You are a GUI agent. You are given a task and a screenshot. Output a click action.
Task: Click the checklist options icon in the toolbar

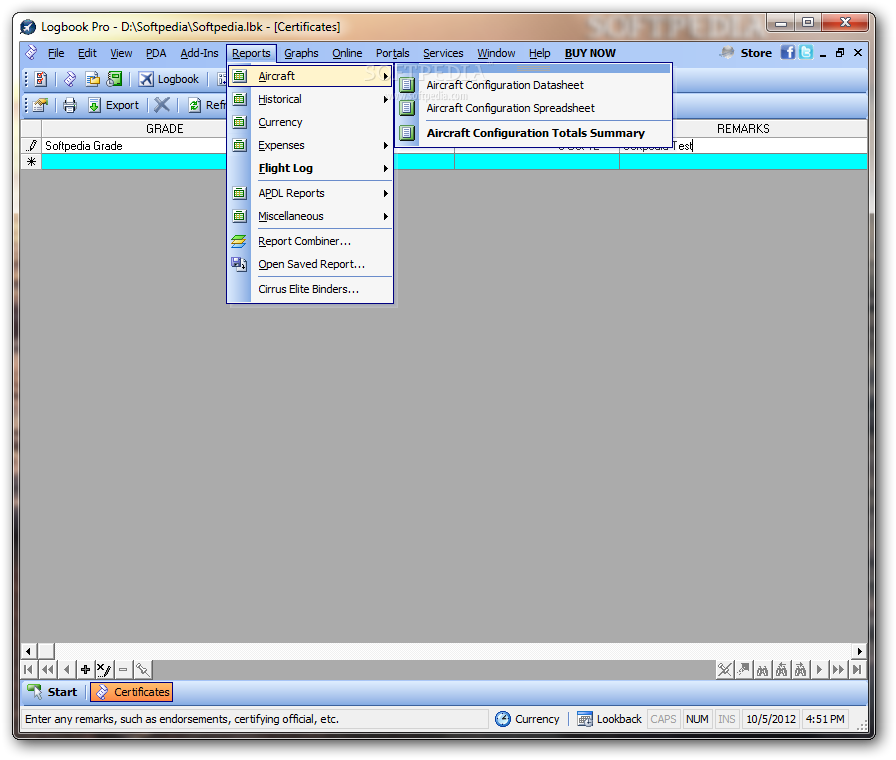tap(41, 79)
